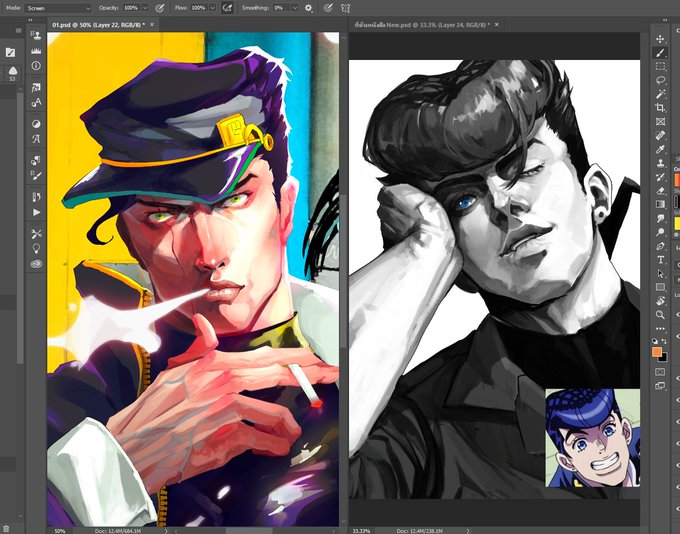Viewport: 680px width, 534px height.
Task: Select the Brush tool in right toolbar
Action: click(660, 53)
